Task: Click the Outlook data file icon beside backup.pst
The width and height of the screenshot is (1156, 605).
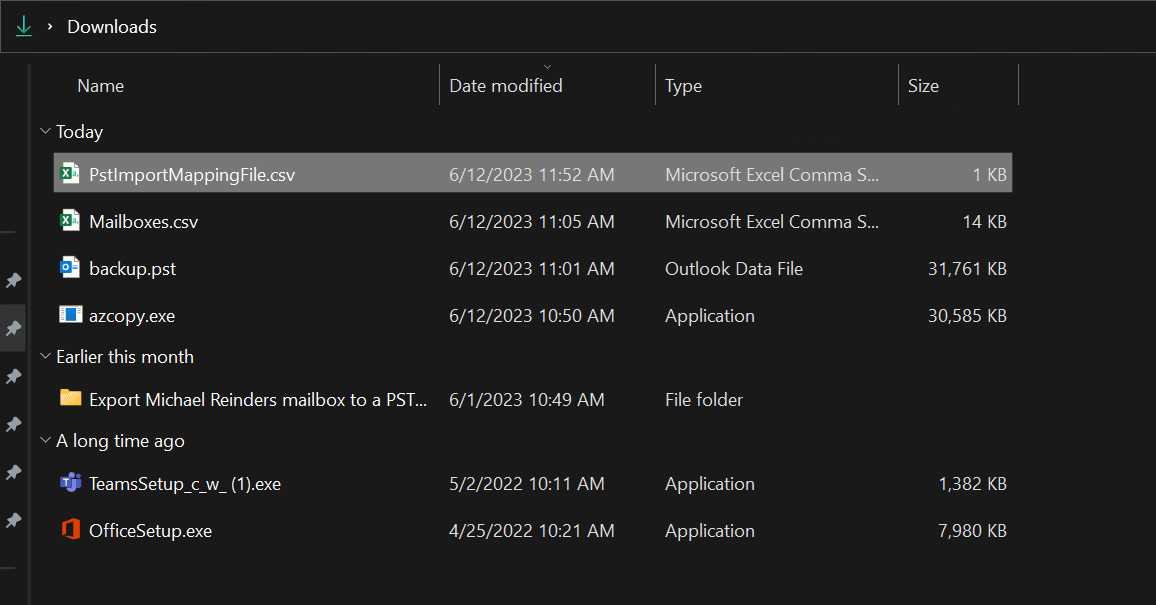Action: (x=69, y=268)
